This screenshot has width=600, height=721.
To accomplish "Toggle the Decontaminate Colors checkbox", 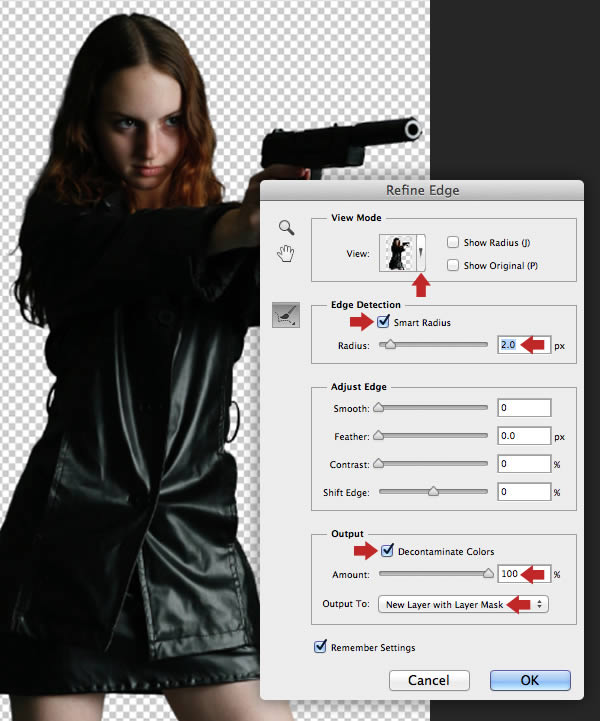I will 387,550.
